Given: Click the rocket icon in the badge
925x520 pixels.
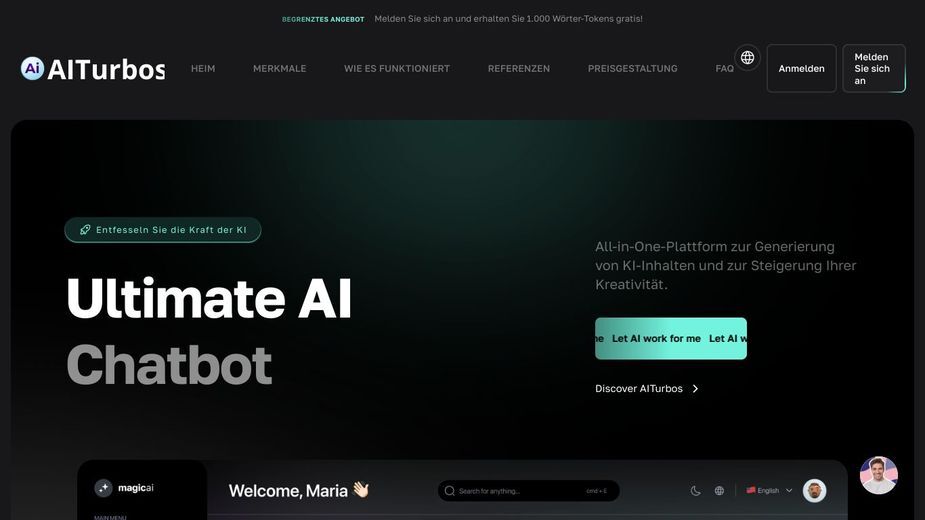Looking at the screenshot, I should (x=85, y=230).
